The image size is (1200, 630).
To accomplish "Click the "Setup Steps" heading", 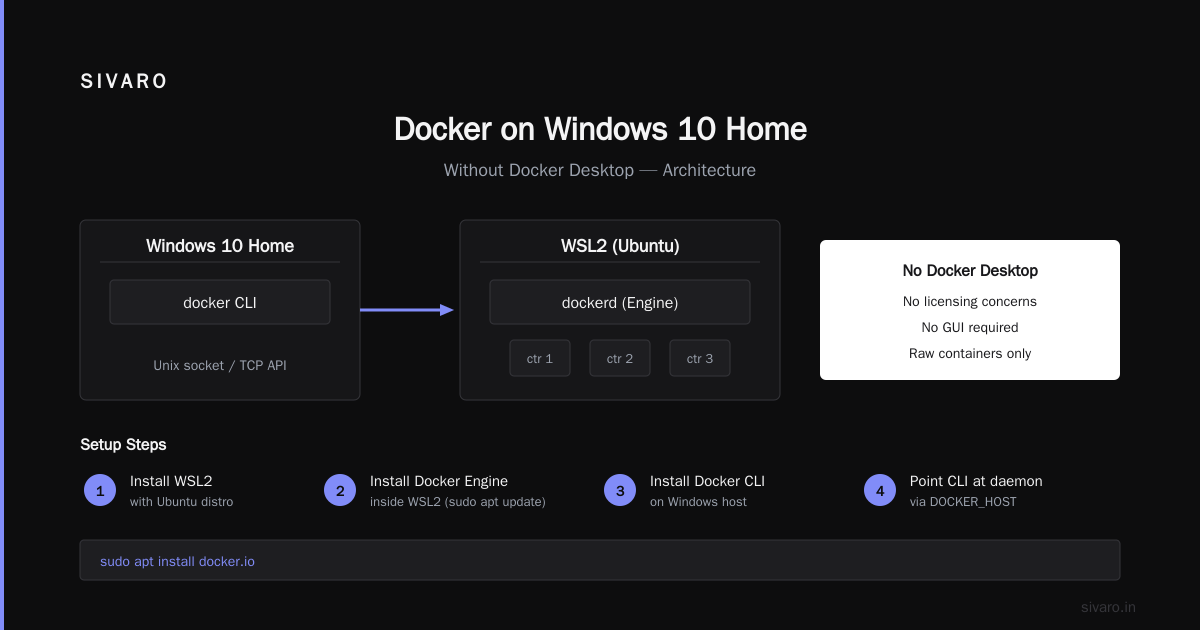I will [124, 445].
